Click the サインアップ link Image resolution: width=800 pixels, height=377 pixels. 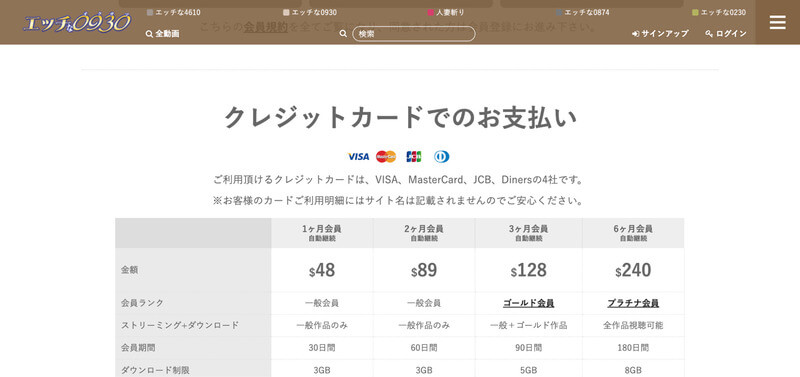pos(660,34)
